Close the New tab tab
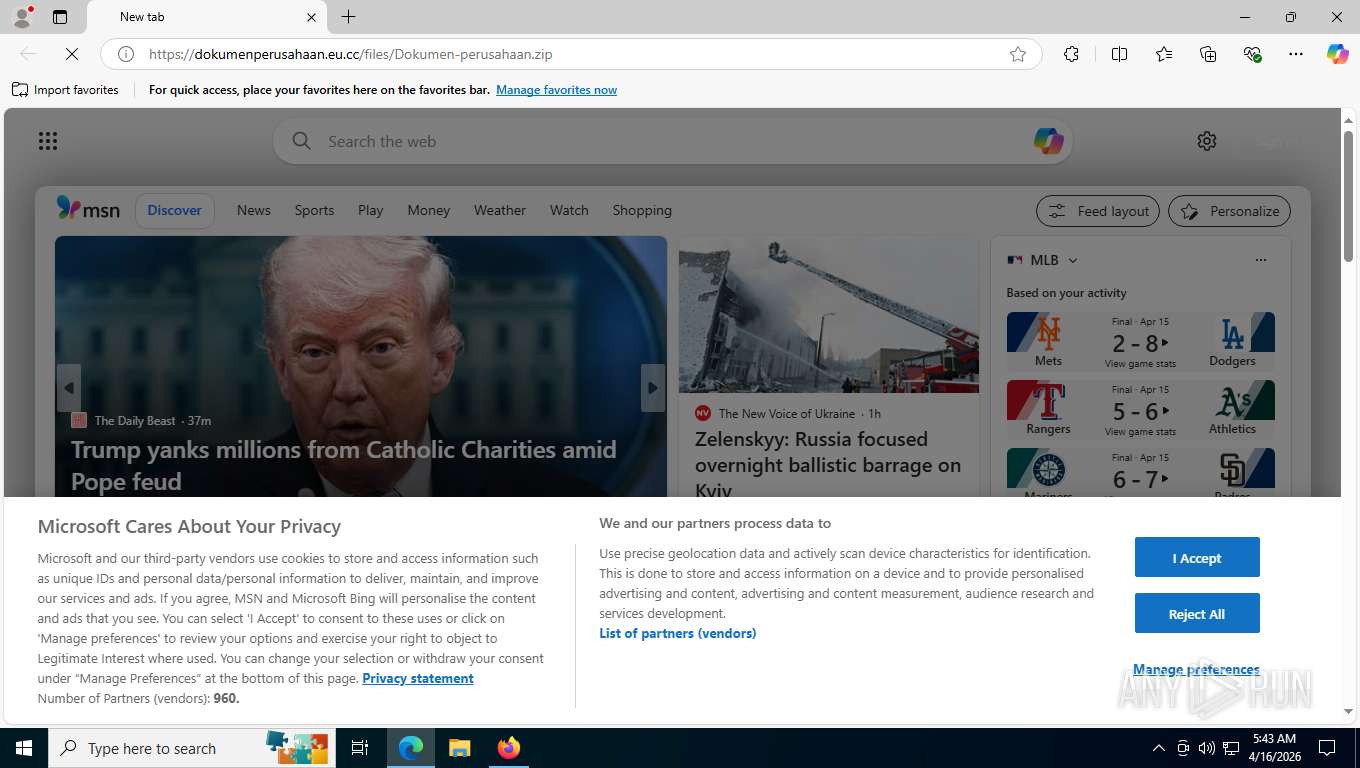The image size is (1360, 768). click(311, 17)
